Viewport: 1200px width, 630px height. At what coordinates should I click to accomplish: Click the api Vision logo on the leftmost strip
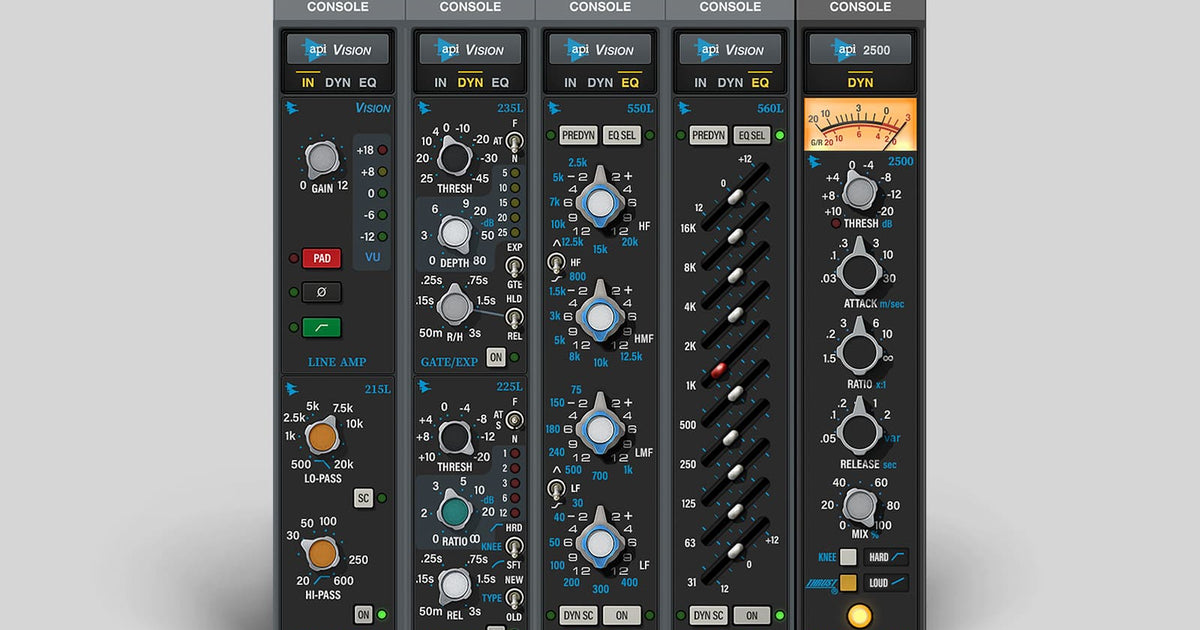[x=337, y=48]
